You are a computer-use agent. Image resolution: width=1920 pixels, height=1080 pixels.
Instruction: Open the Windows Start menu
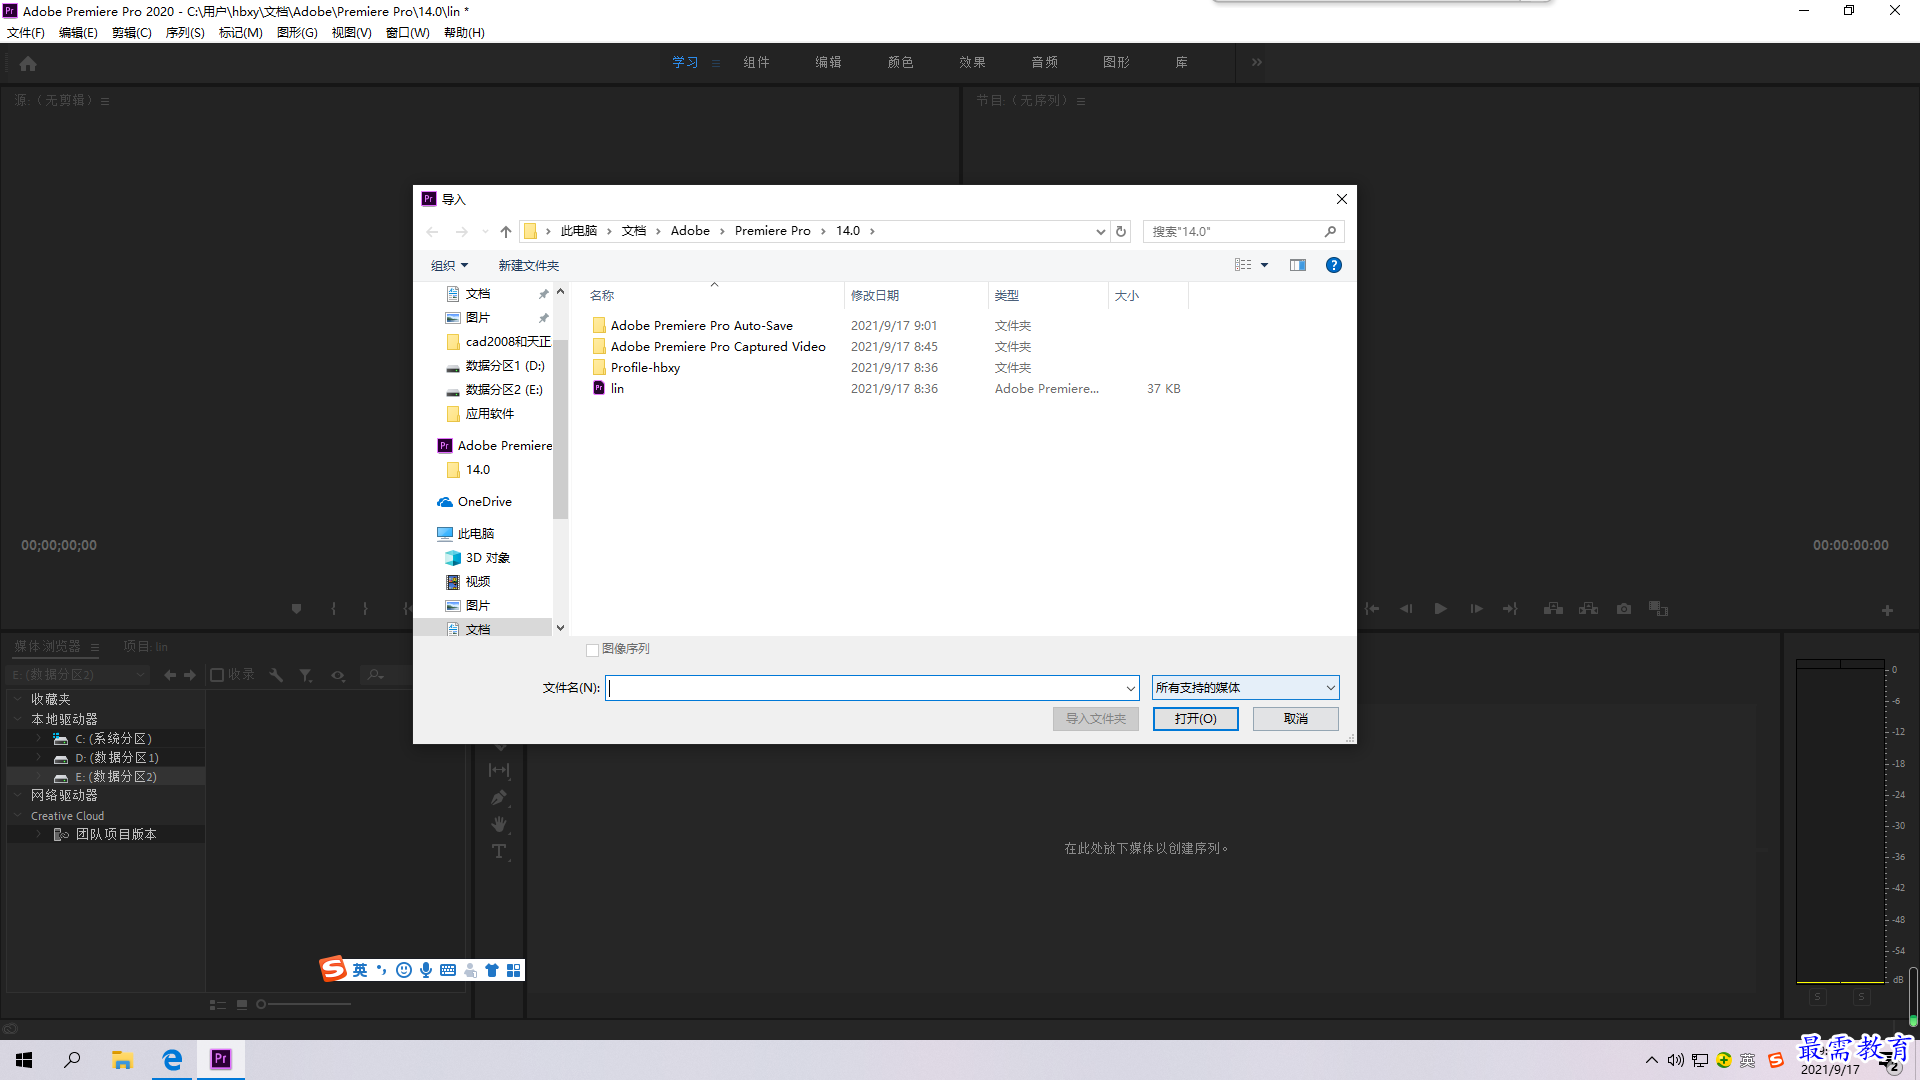(x=24, y=1060)
